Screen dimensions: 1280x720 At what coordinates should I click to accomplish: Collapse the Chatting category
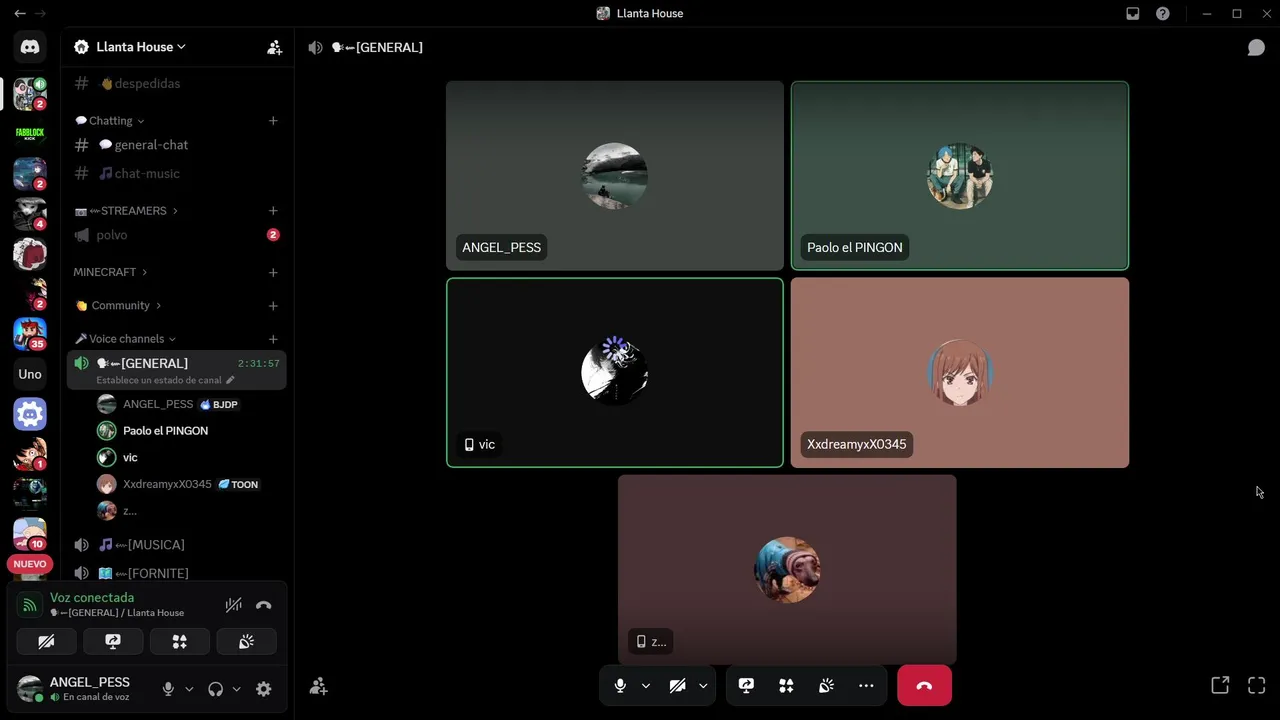[x=110, y=121]
